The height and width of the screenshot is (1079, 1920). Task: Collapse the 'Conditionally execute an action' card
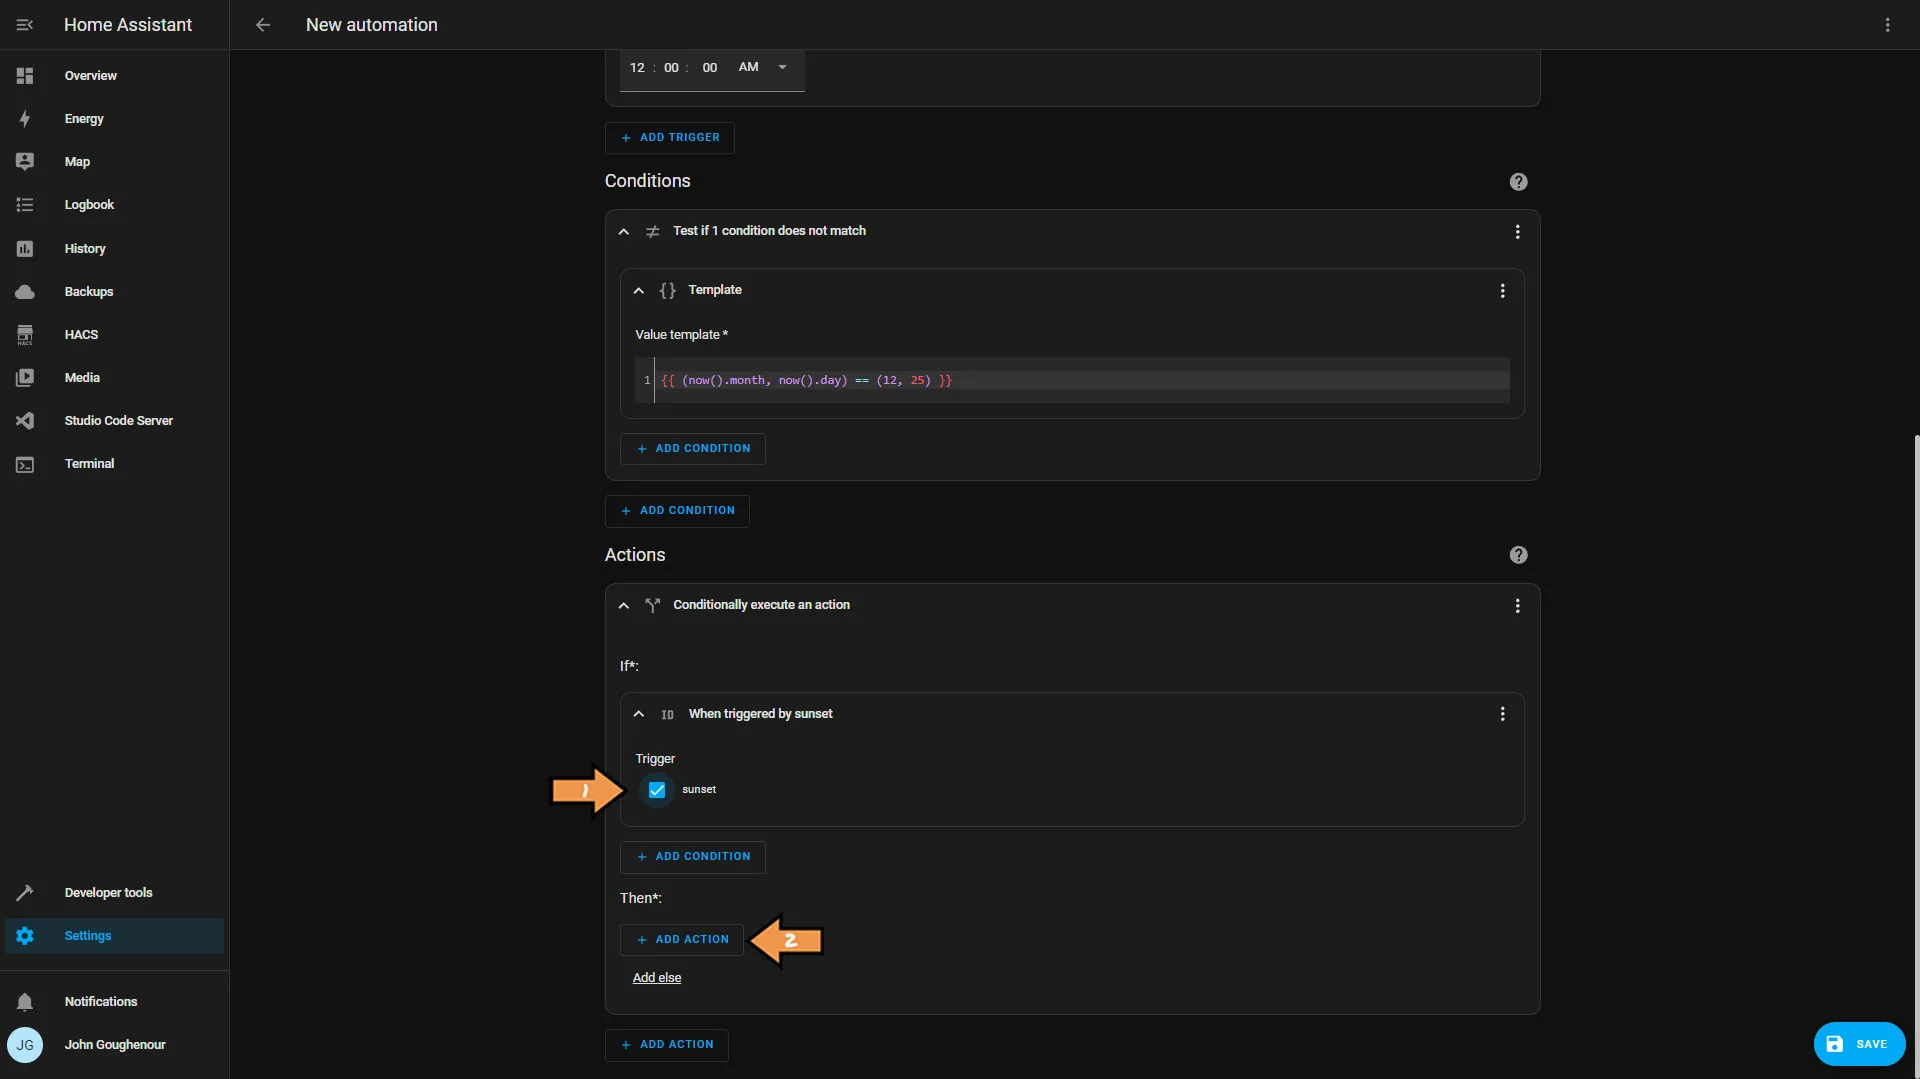(624, 606)
